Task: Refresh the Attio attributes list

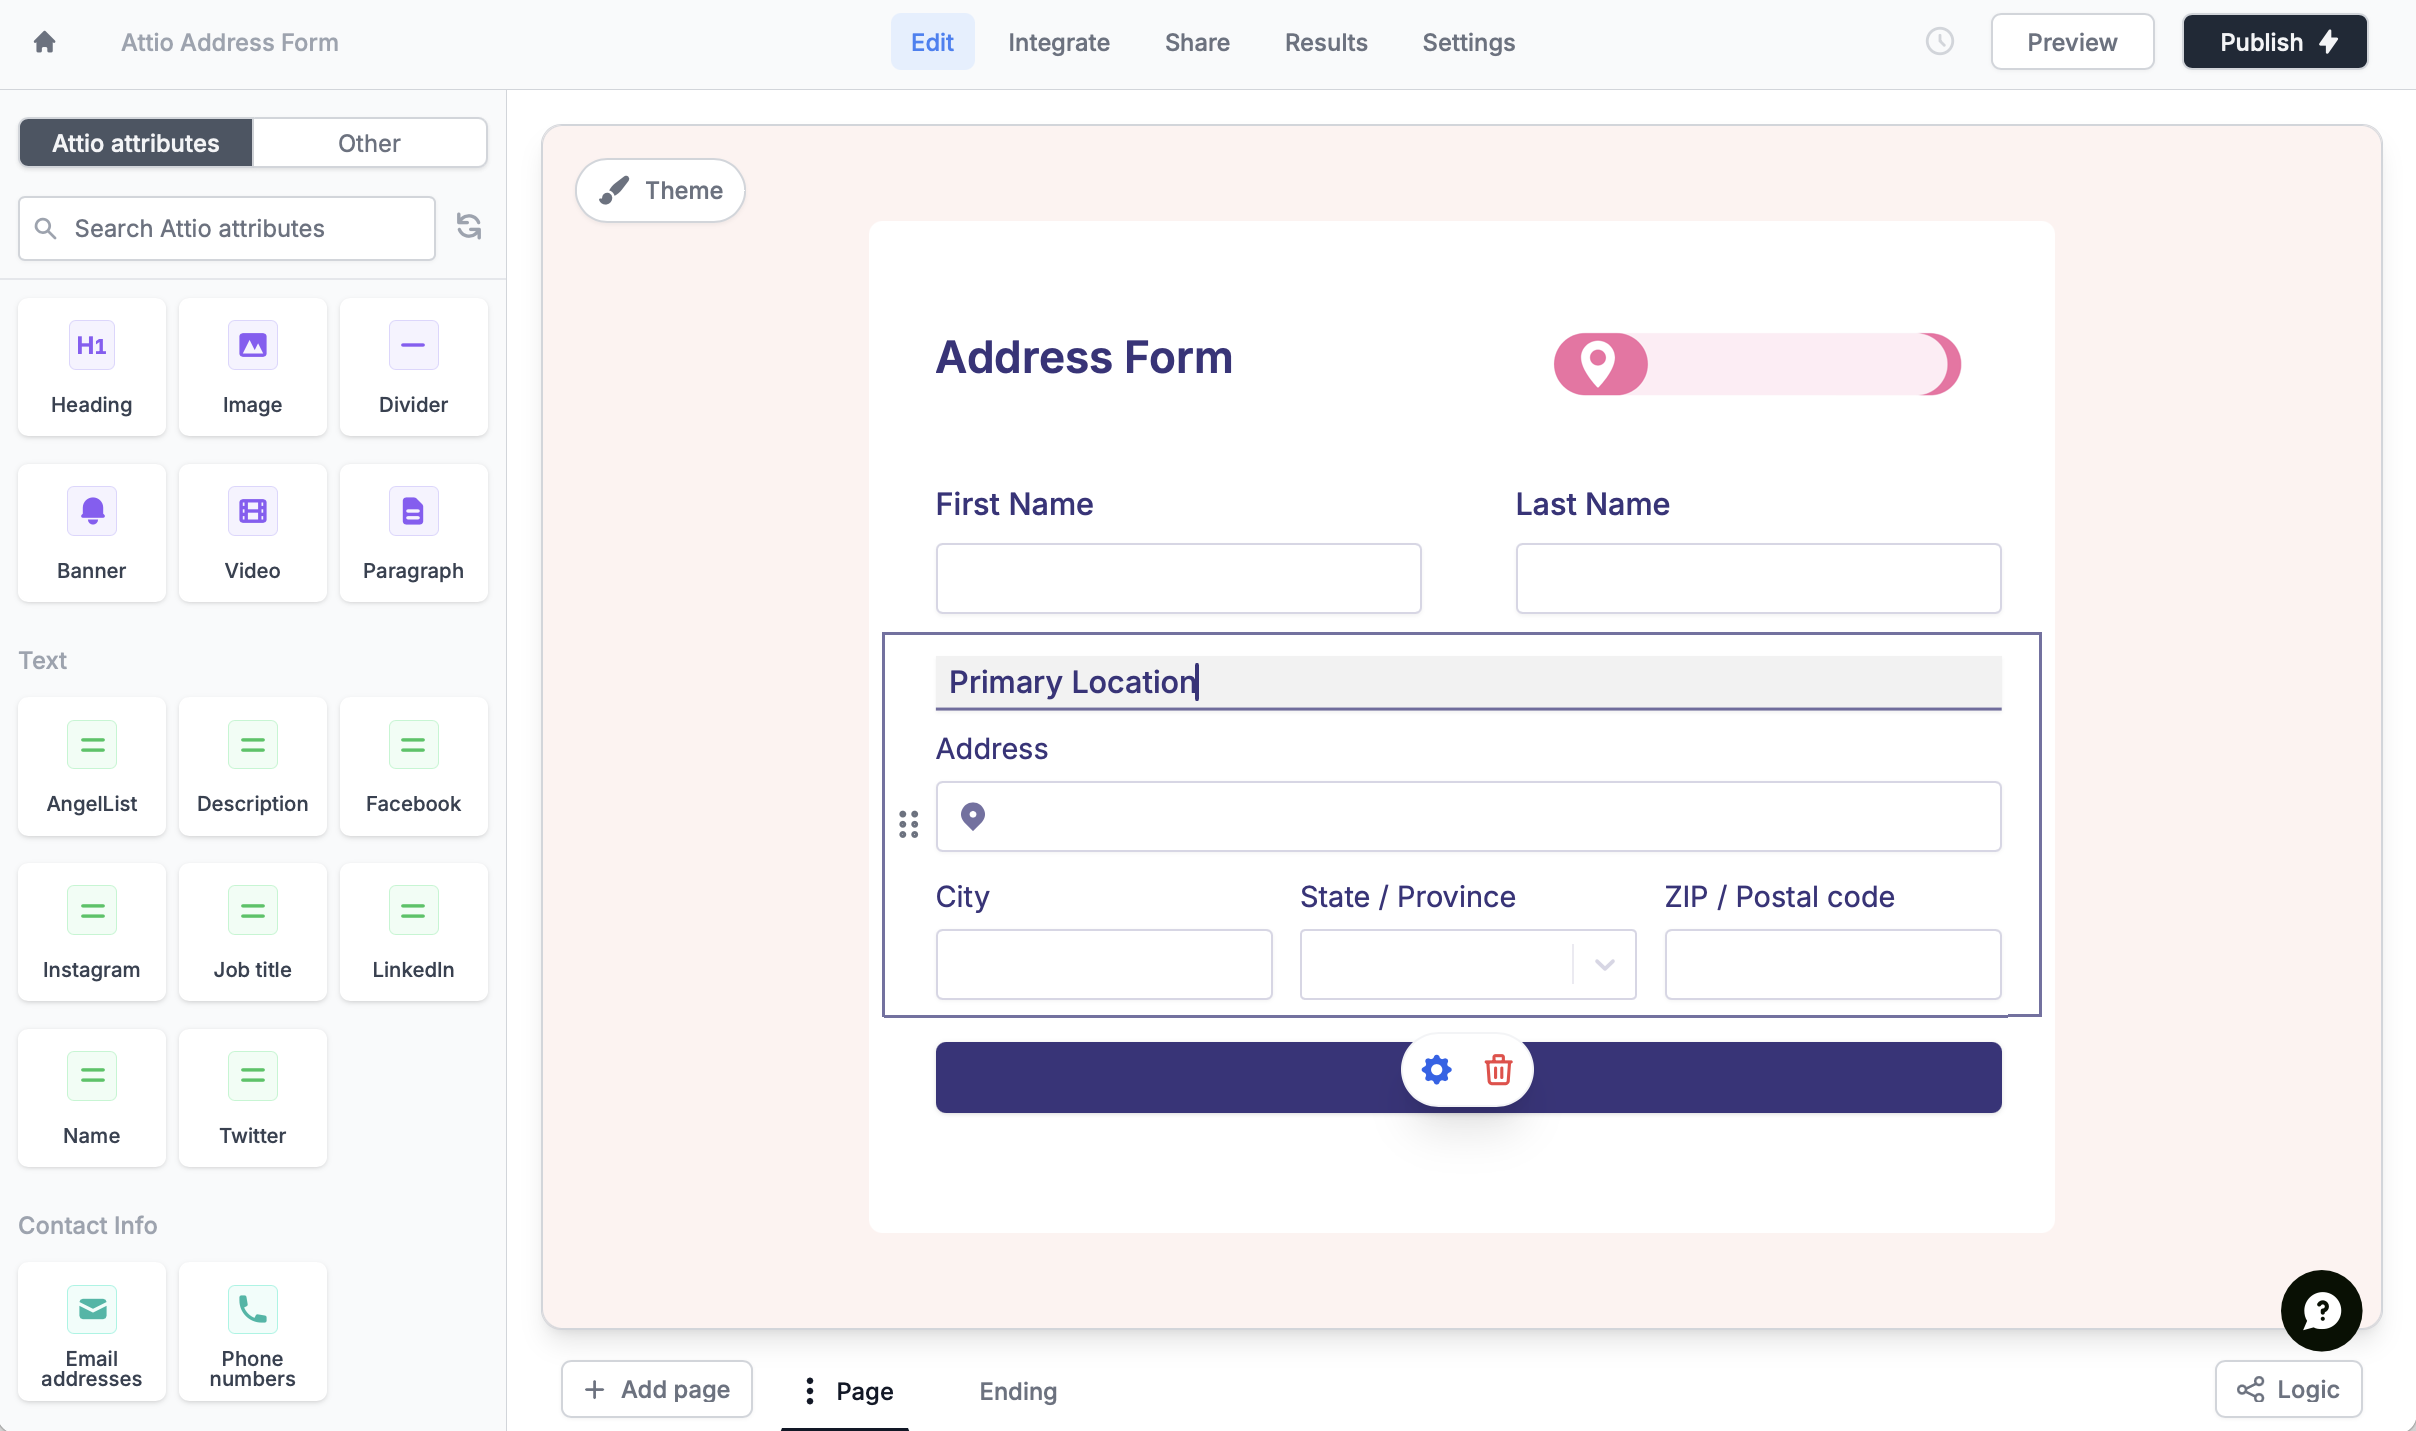Action: 469,227
